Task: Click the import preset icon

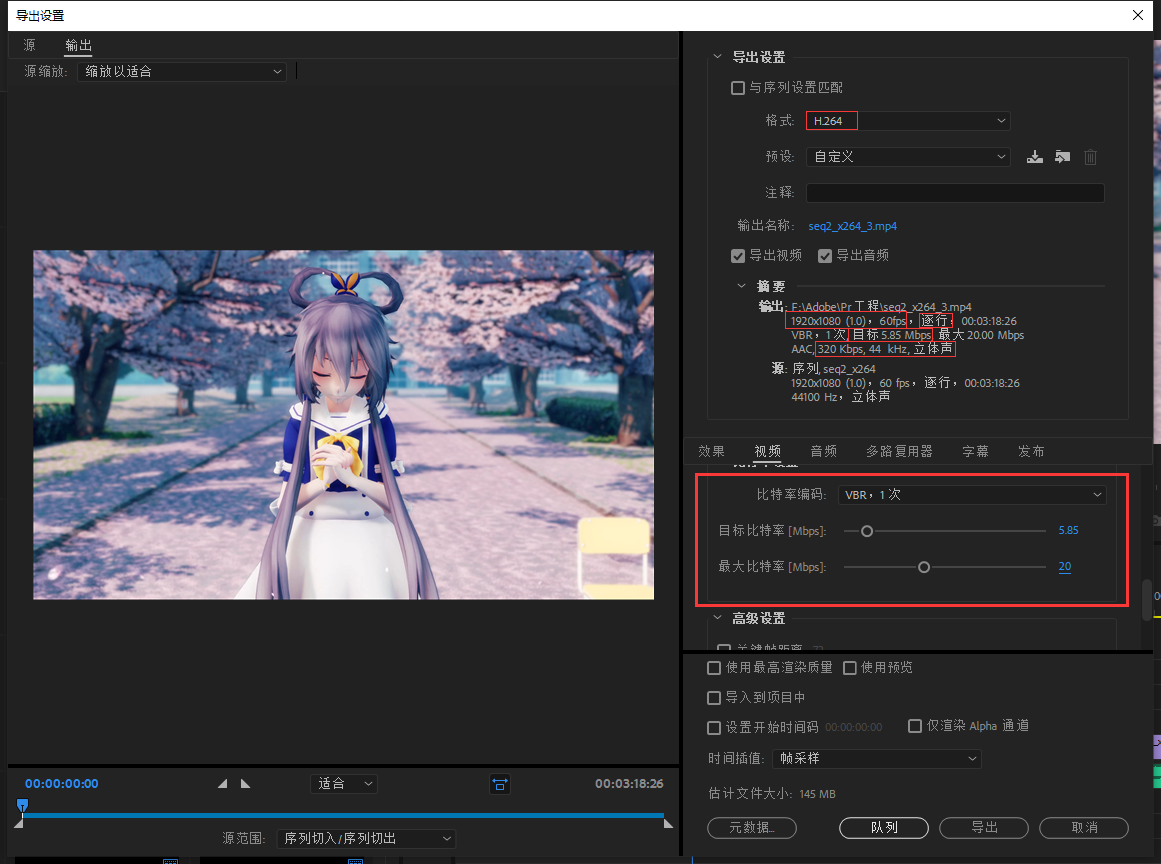Action: pyautogui.click(x=1063, y=157)
